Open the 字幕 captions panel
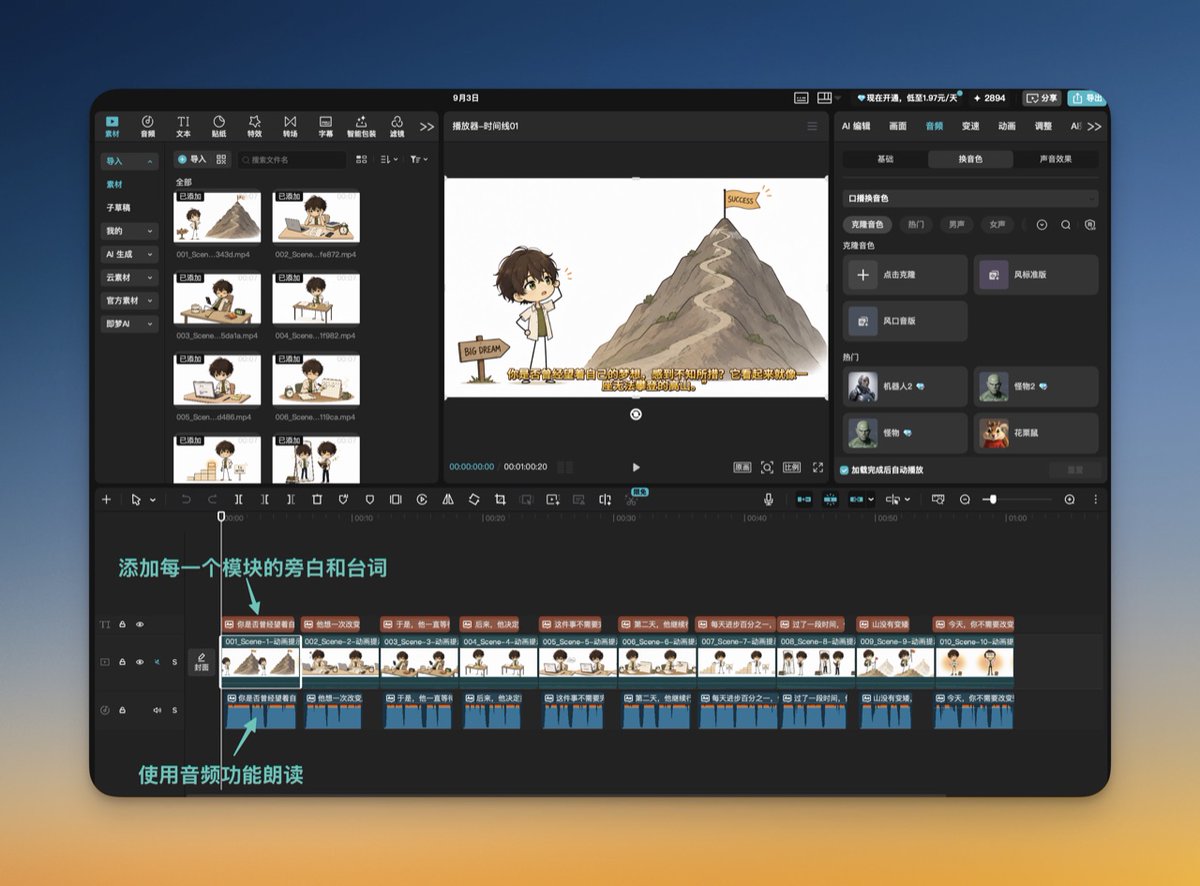Image resolution: width=1200 pixels, height=886 pixels. pyautogui.click(x=325, y=126)
